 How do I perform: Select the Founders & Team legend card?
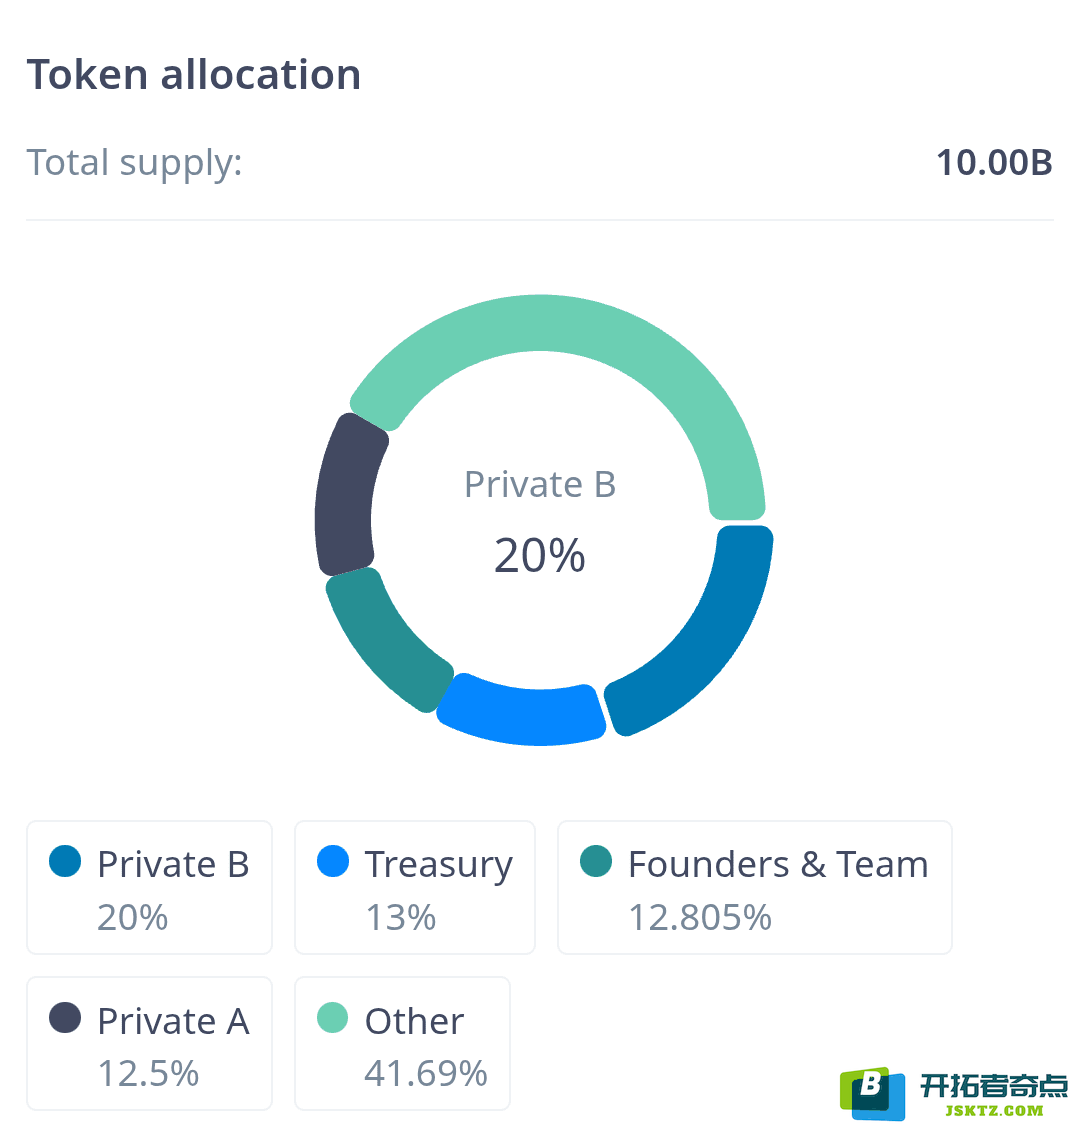point(755,887)
